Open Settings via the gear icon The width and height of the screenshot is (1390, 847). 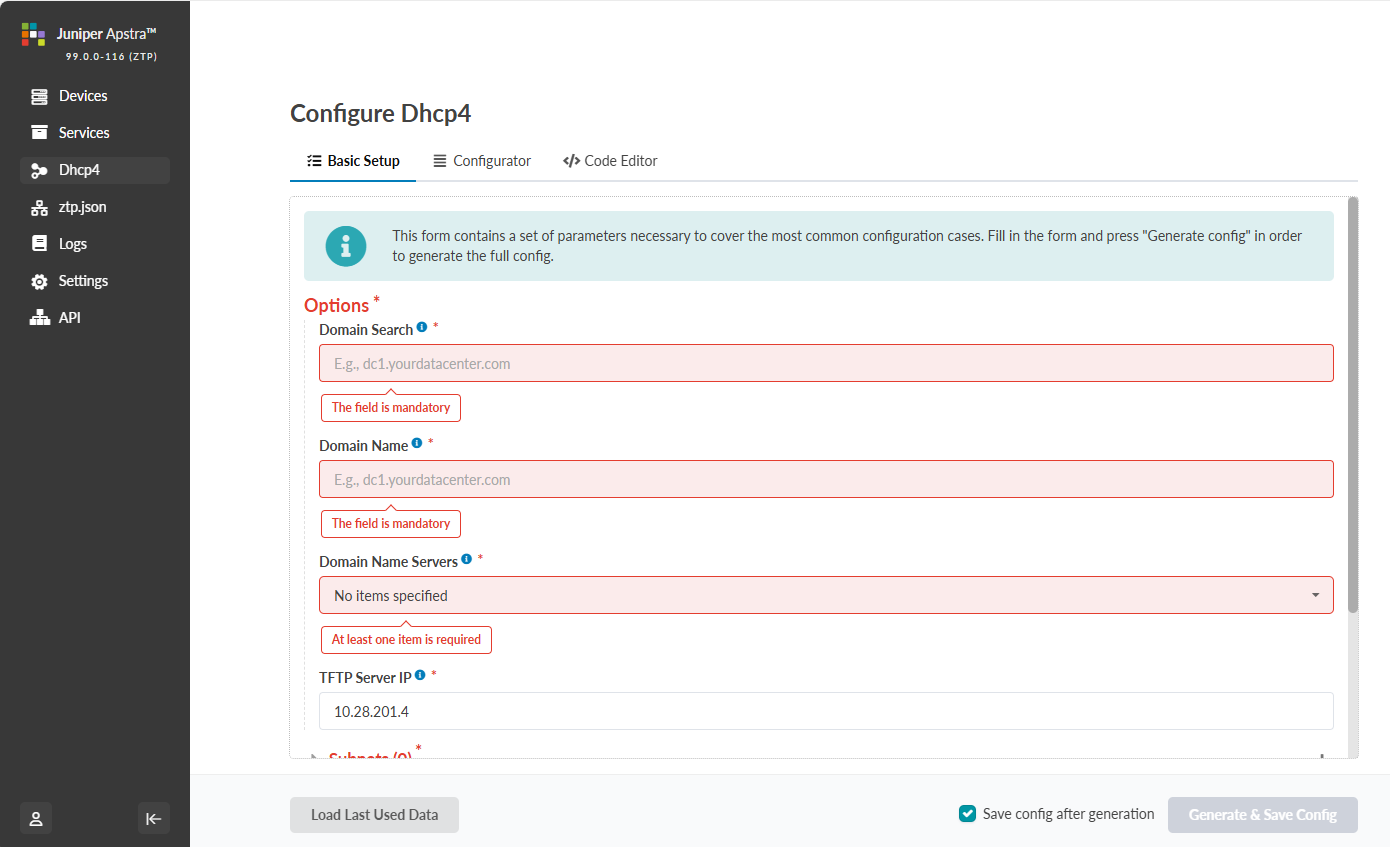click(x=39, y=281)
